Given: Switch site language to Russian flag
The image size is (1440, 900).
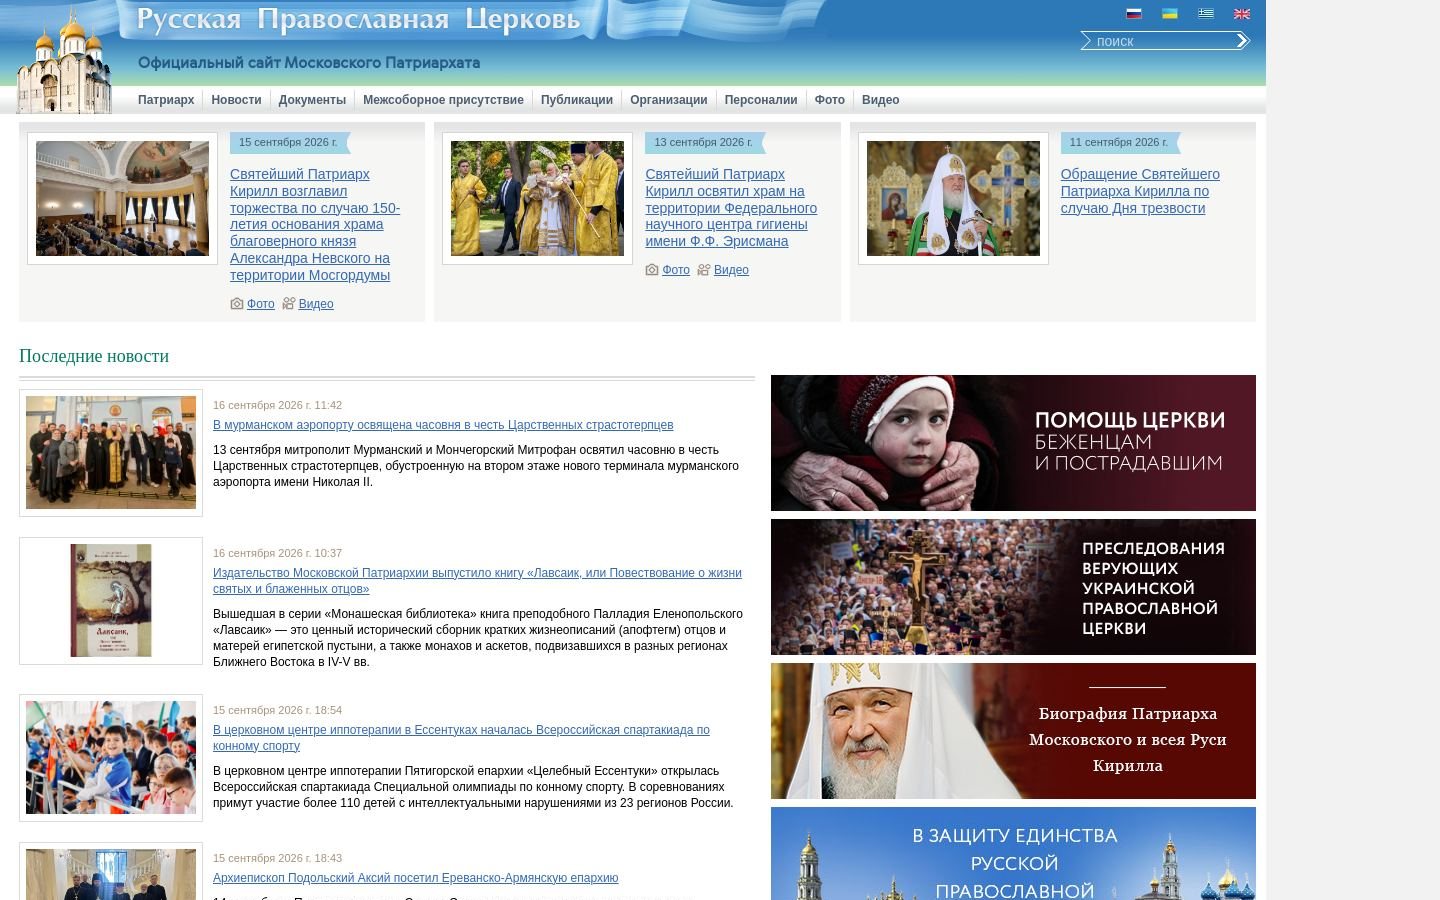Looking at the screenshot, I should 1134,14.
